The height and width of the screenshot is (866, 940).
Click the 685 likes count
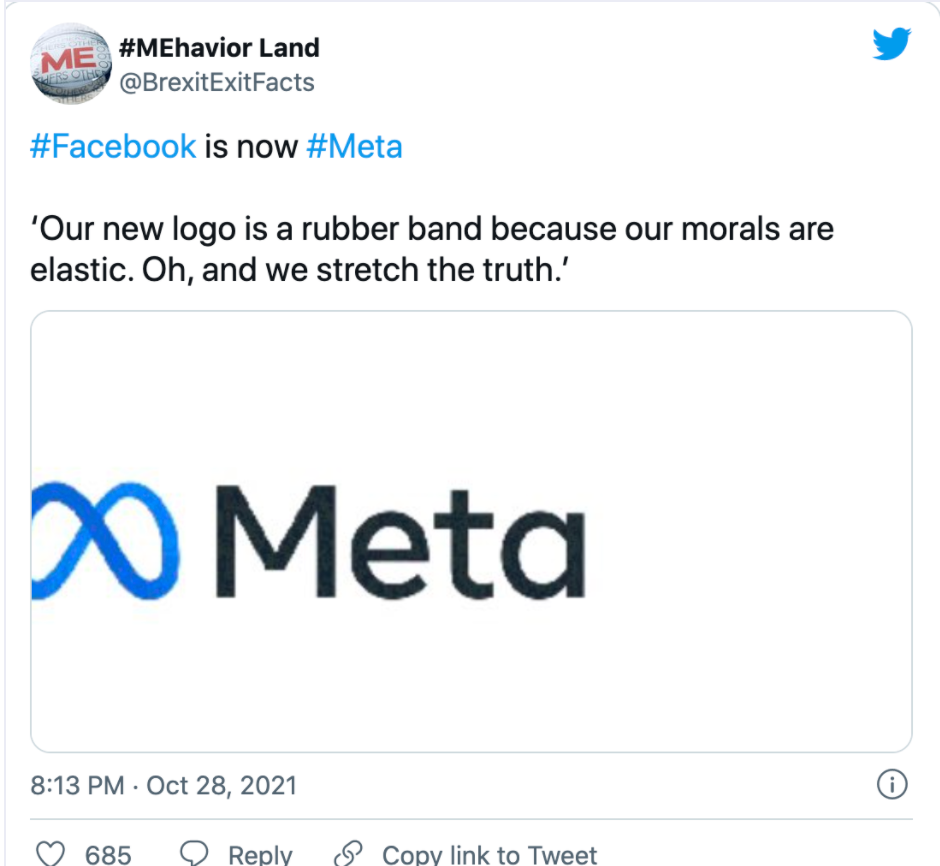(x=110, y=854)
